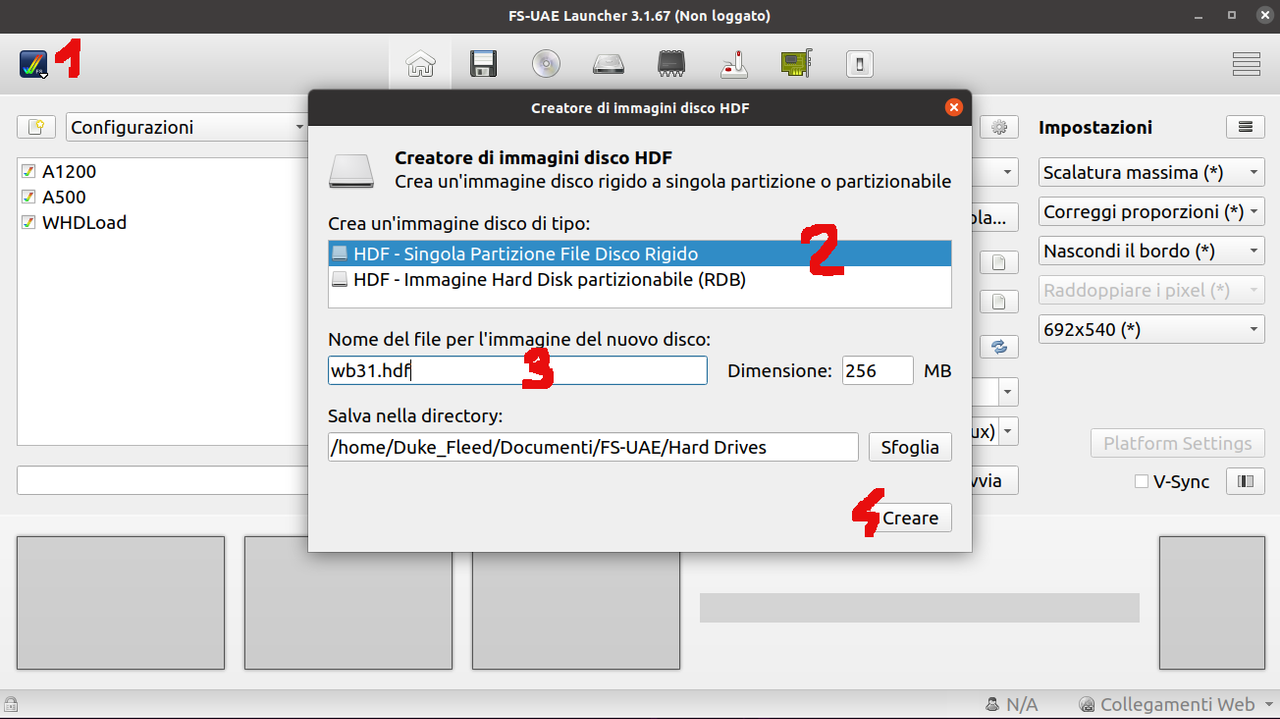The height and width of the screenshot is (719, 1280).
Task: Click the blue refresh arrows icon
Action: (x=999, y=346)
